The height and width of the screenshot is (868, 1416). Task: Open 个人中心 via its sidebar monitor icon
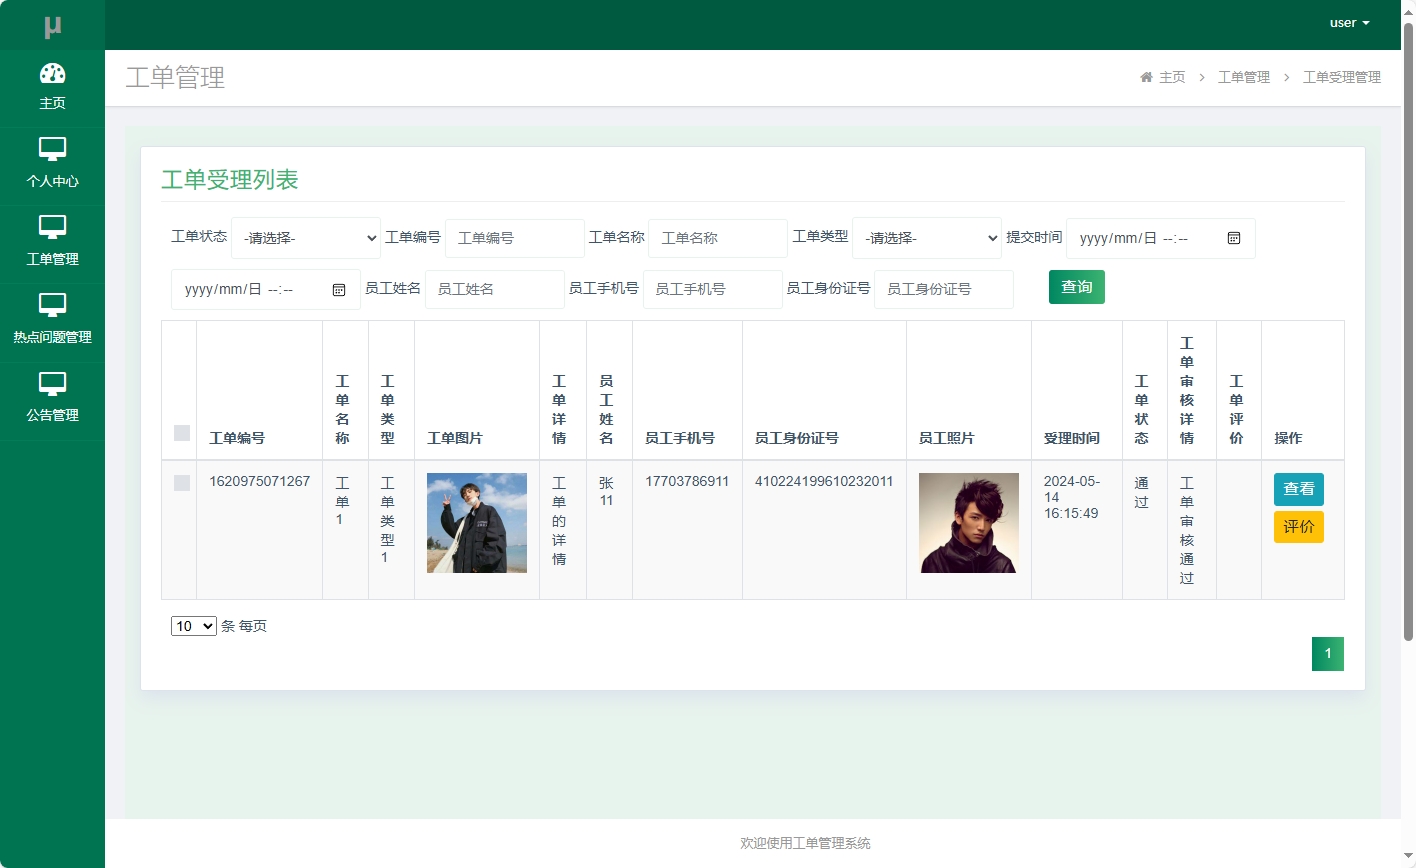pyautogui.click(x=53, y=150)
